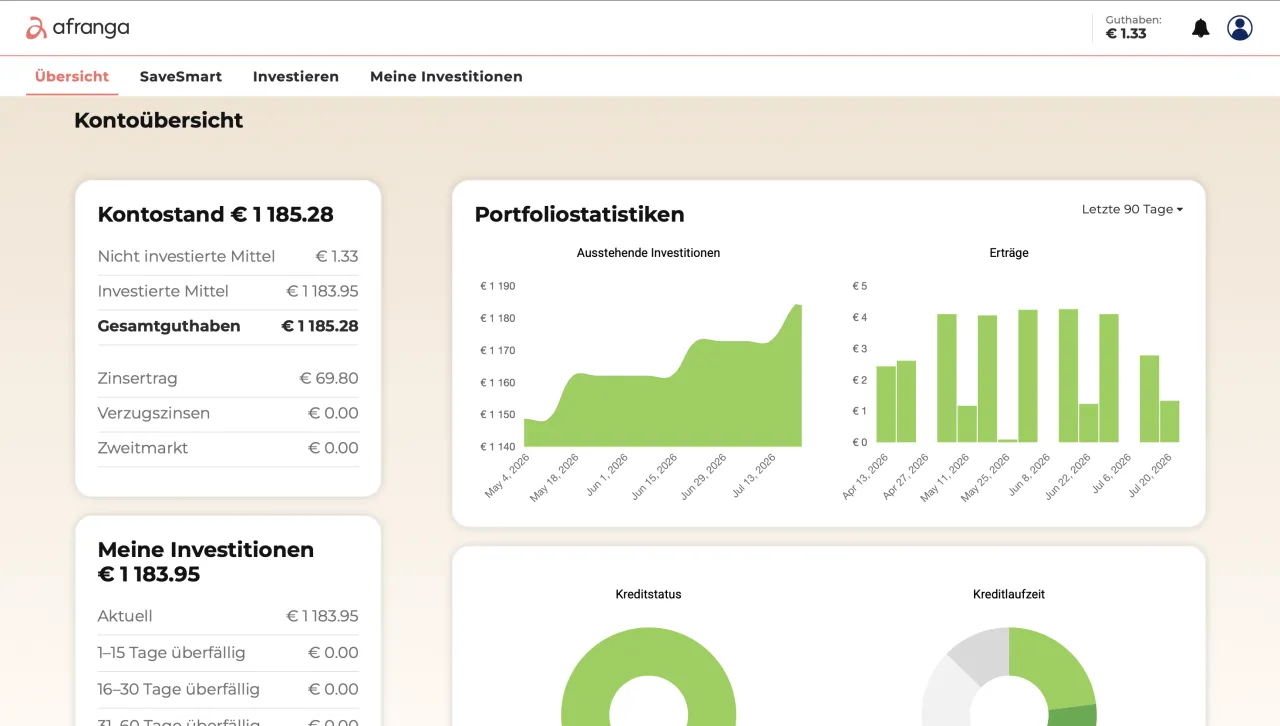
Task: Click the Portfoliostatistiken heading
Action: click(x=580, y=214)
